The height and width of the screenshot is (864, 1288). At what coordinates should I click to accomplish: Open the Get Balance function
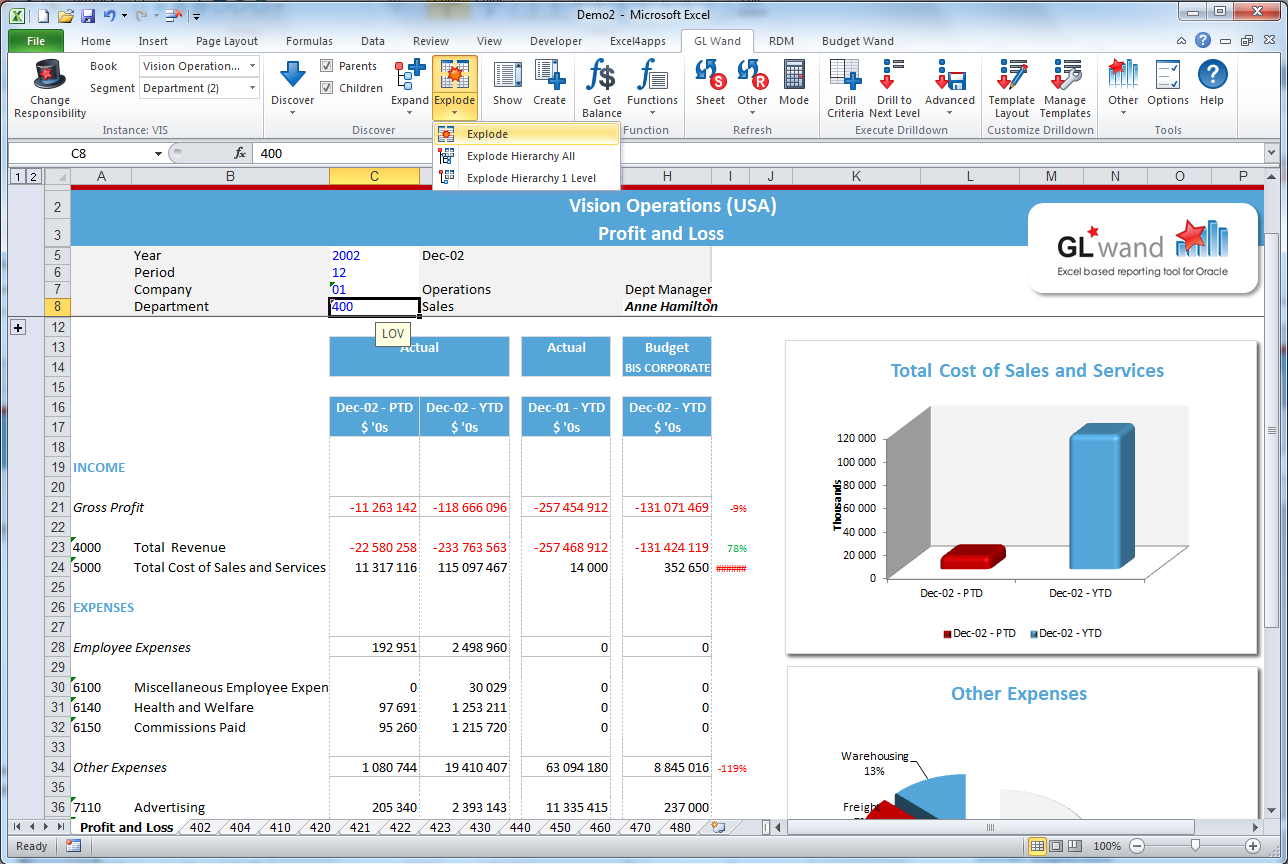pyautogui.click(x=602, y=87)
